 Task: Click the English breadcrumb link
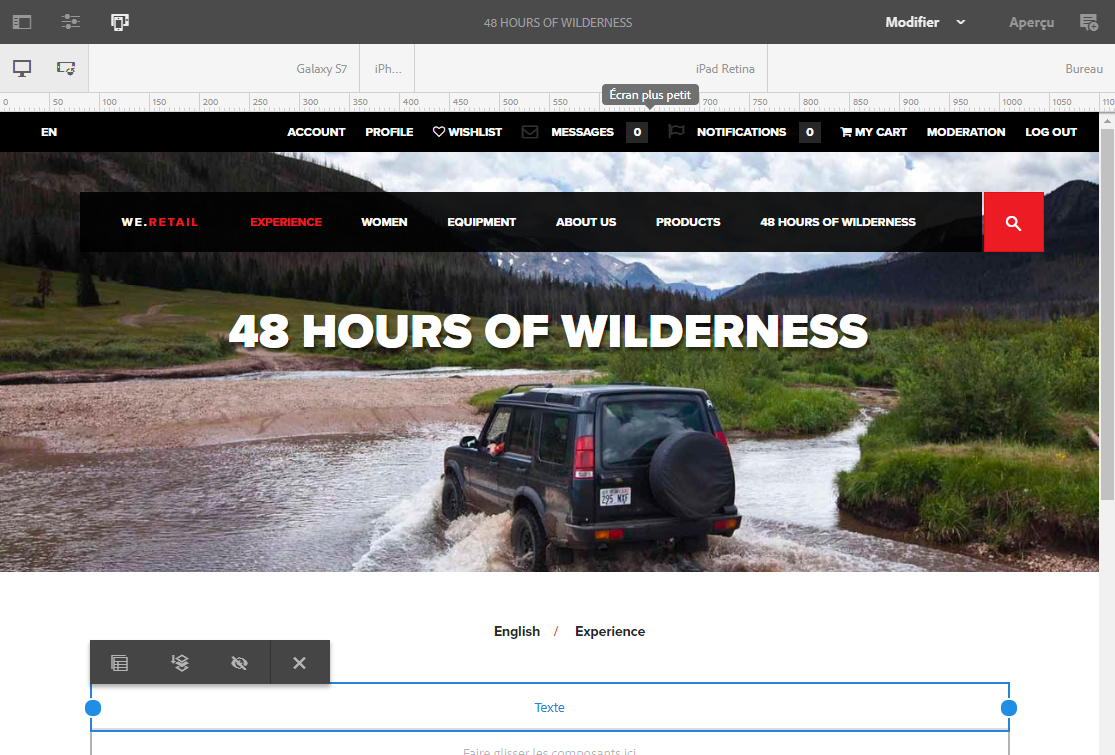click(517, 631)
